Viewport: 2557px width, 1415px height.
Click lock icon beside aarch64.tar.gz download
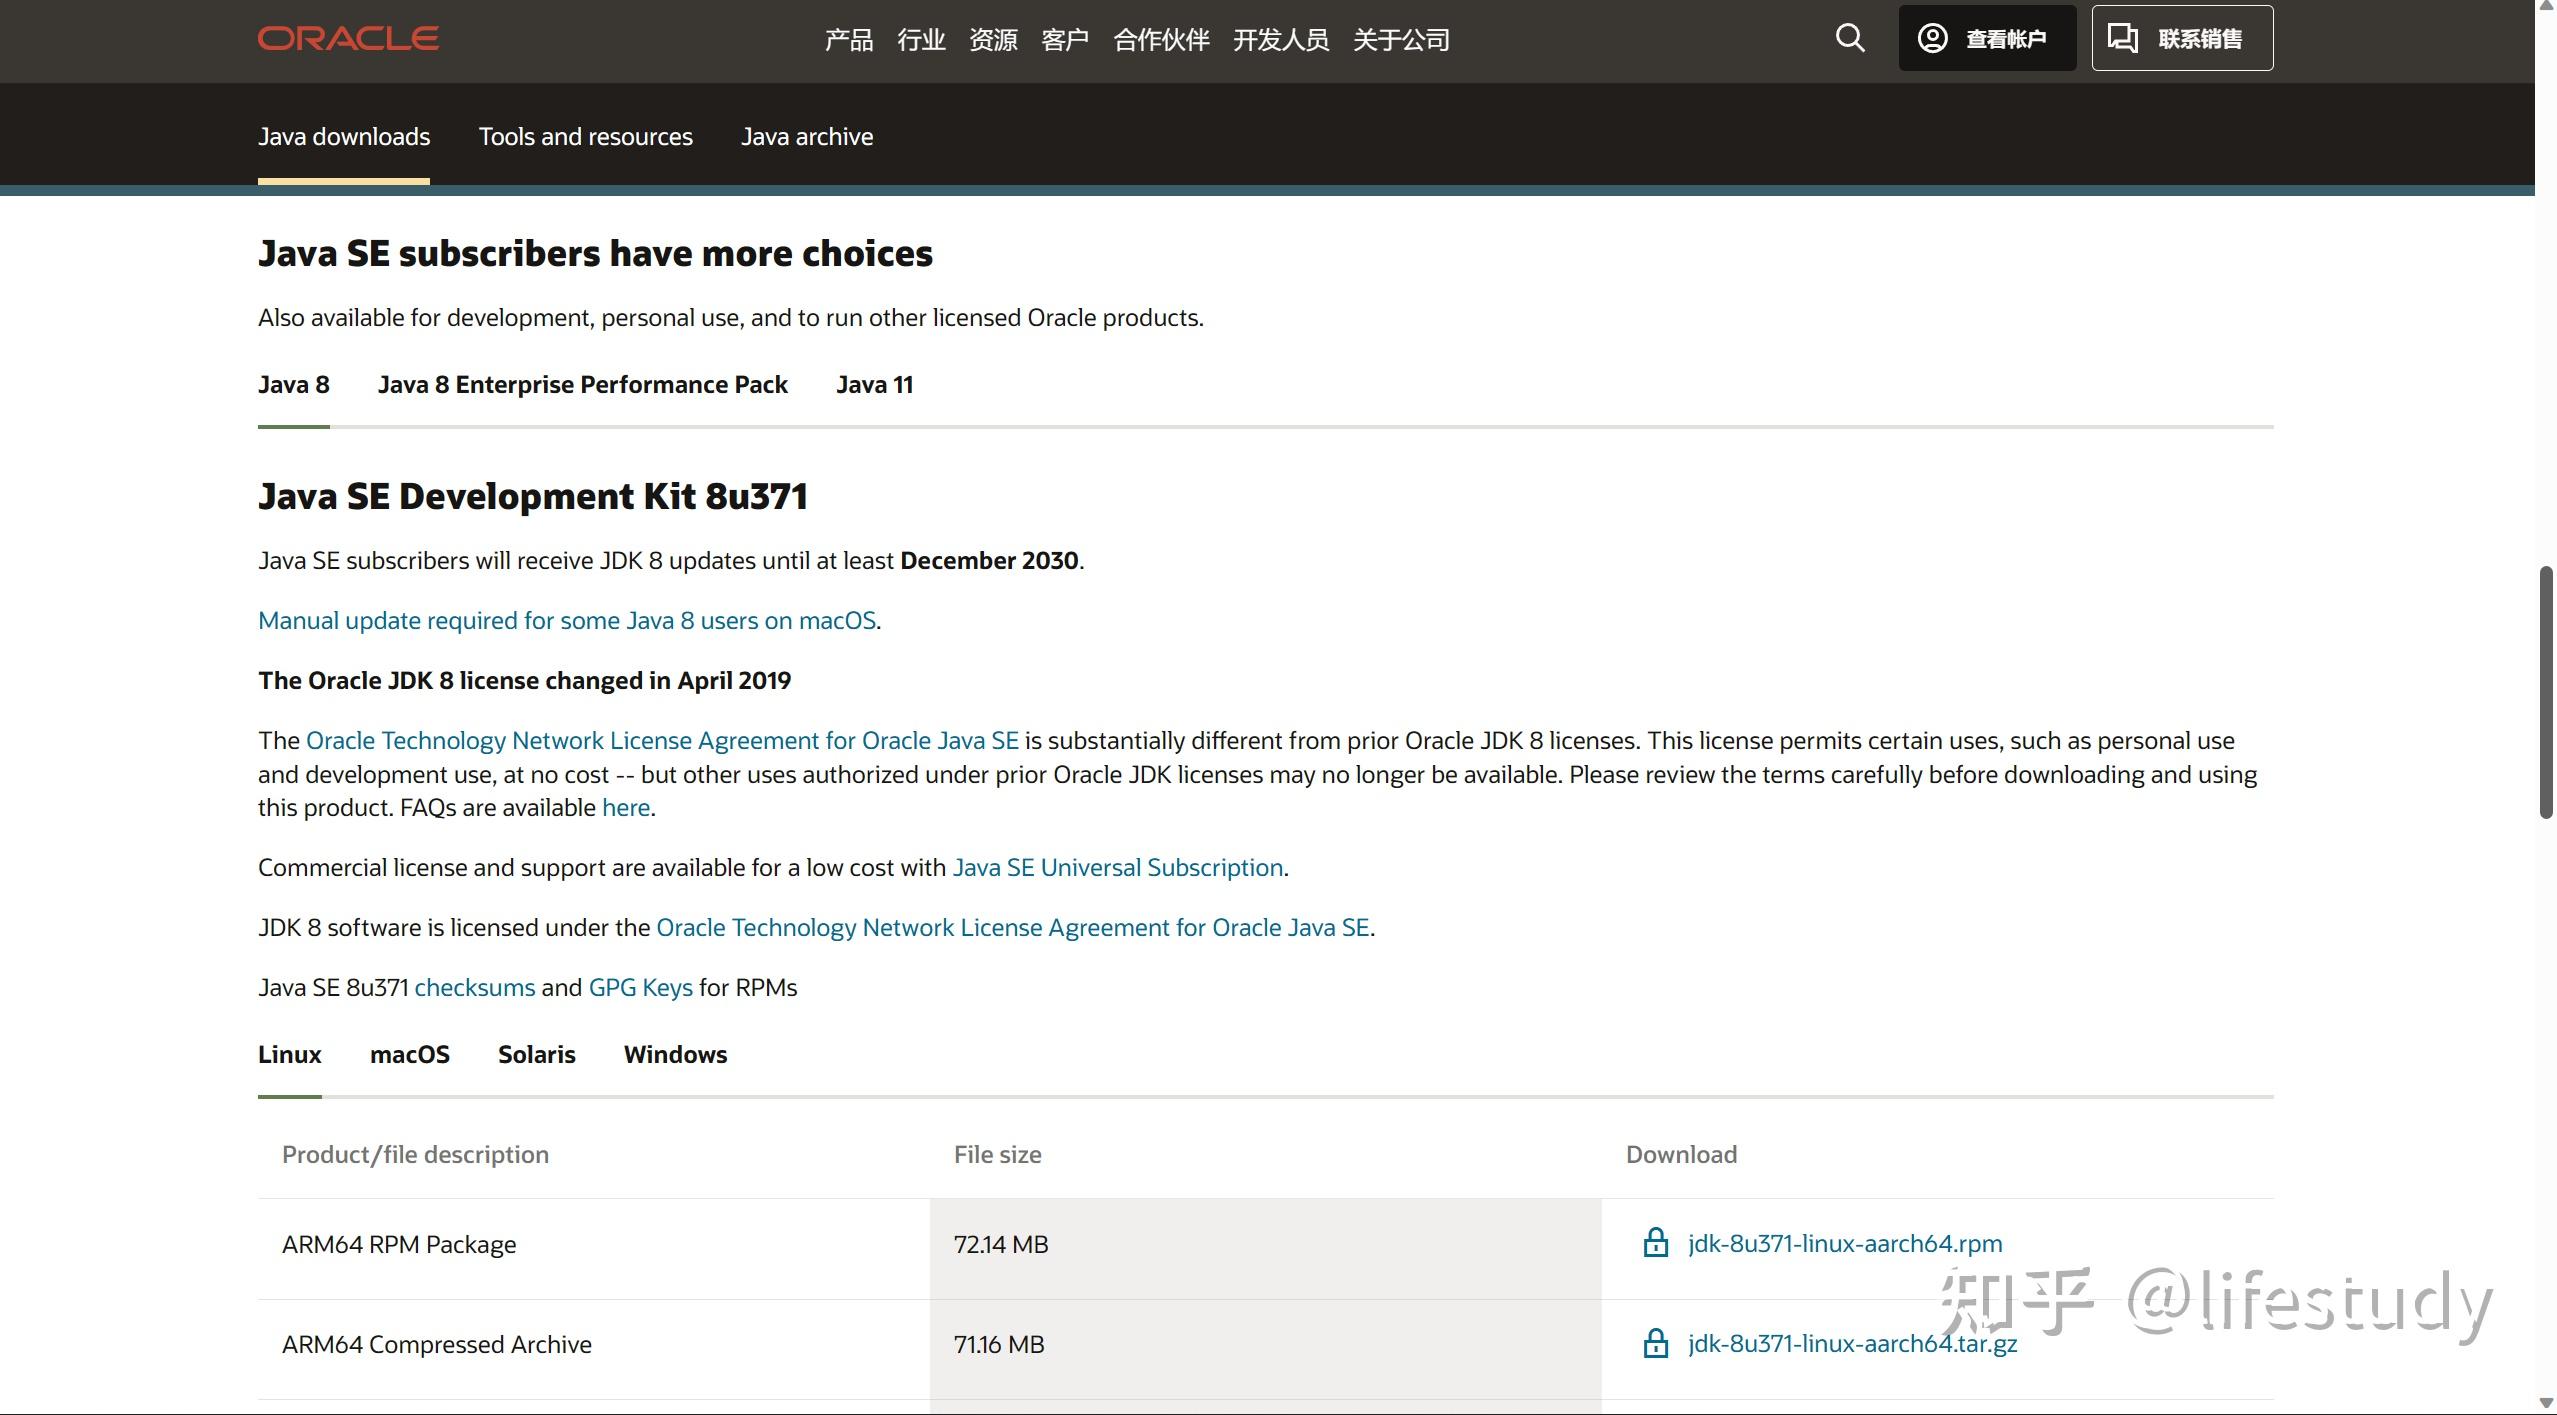click(x=1656, y=1343)
